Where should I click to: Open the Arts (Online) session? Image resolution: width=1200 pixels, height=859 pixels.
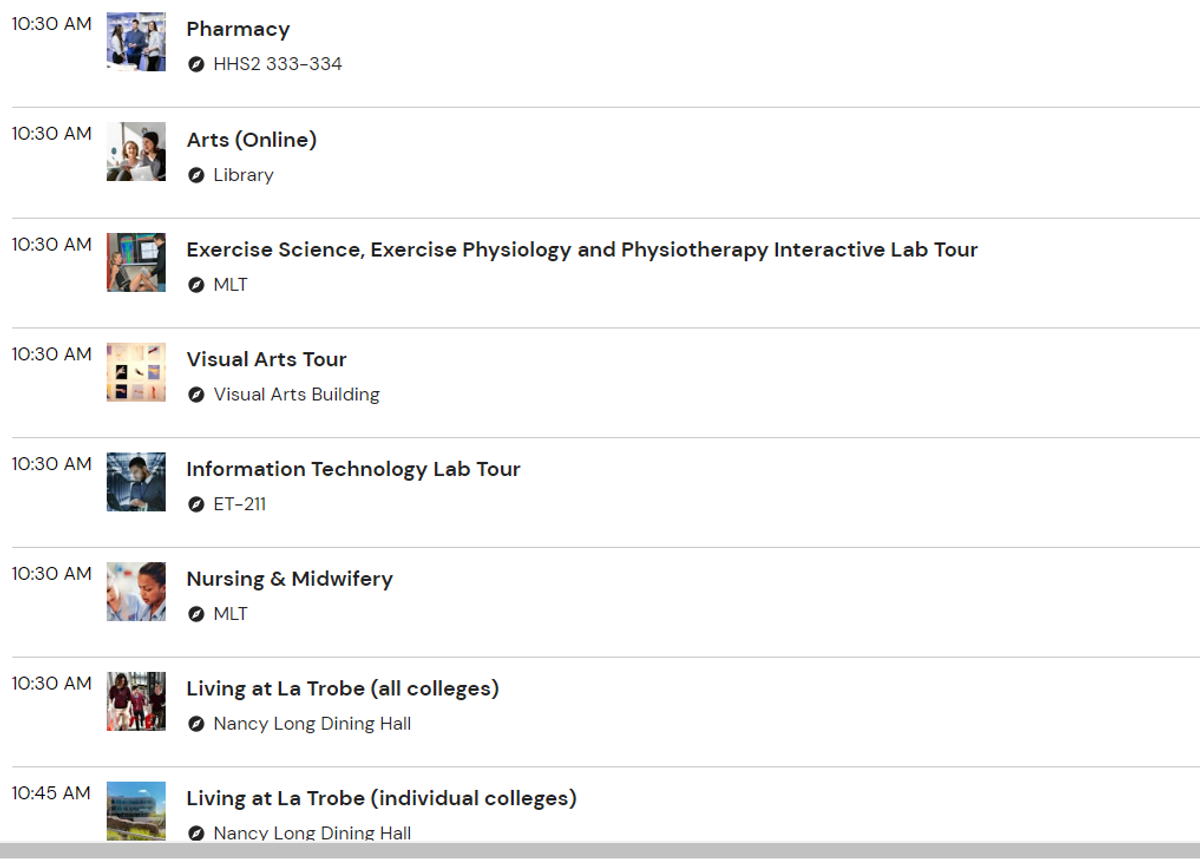pyautogui.click(x=252, y=140)
